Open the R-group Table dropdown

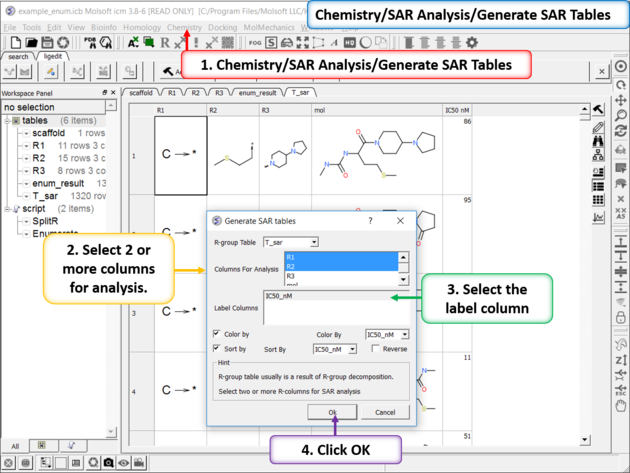[x=290, y=242]
